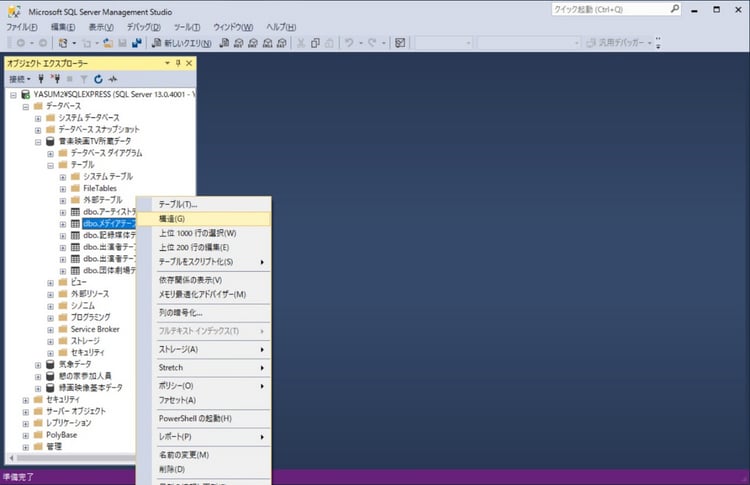Screen dimensions: 750x485
Task: Click PowerShell の起動(H) menu entry
Action: point(195,418)
